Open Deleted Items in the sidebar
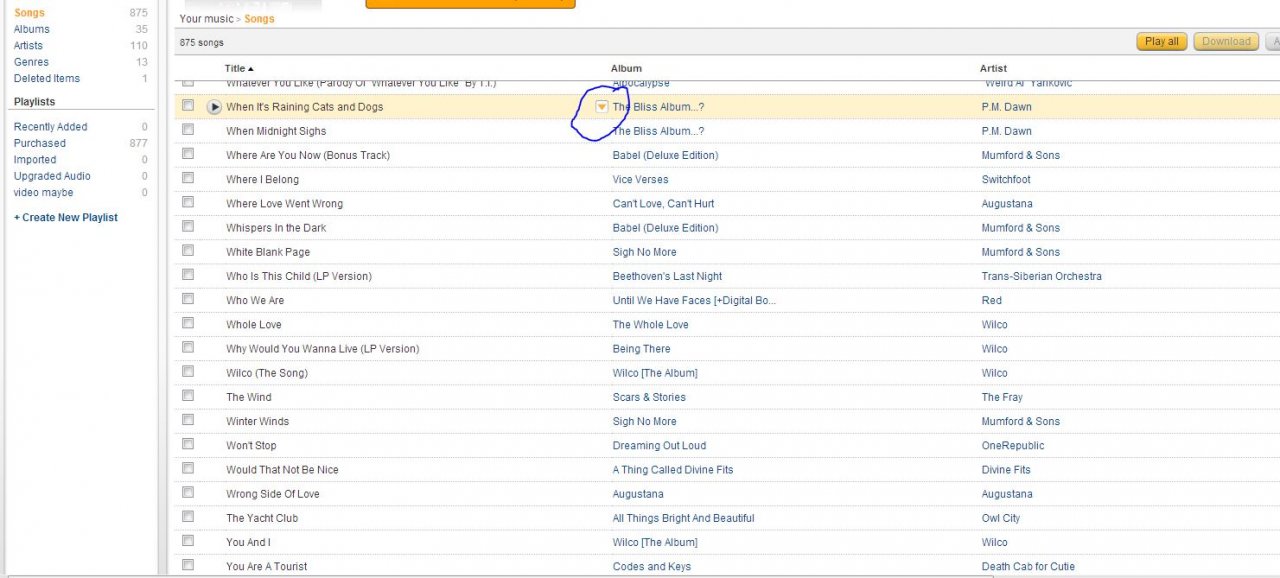1280x578 pixels. [x=47, y=78]
